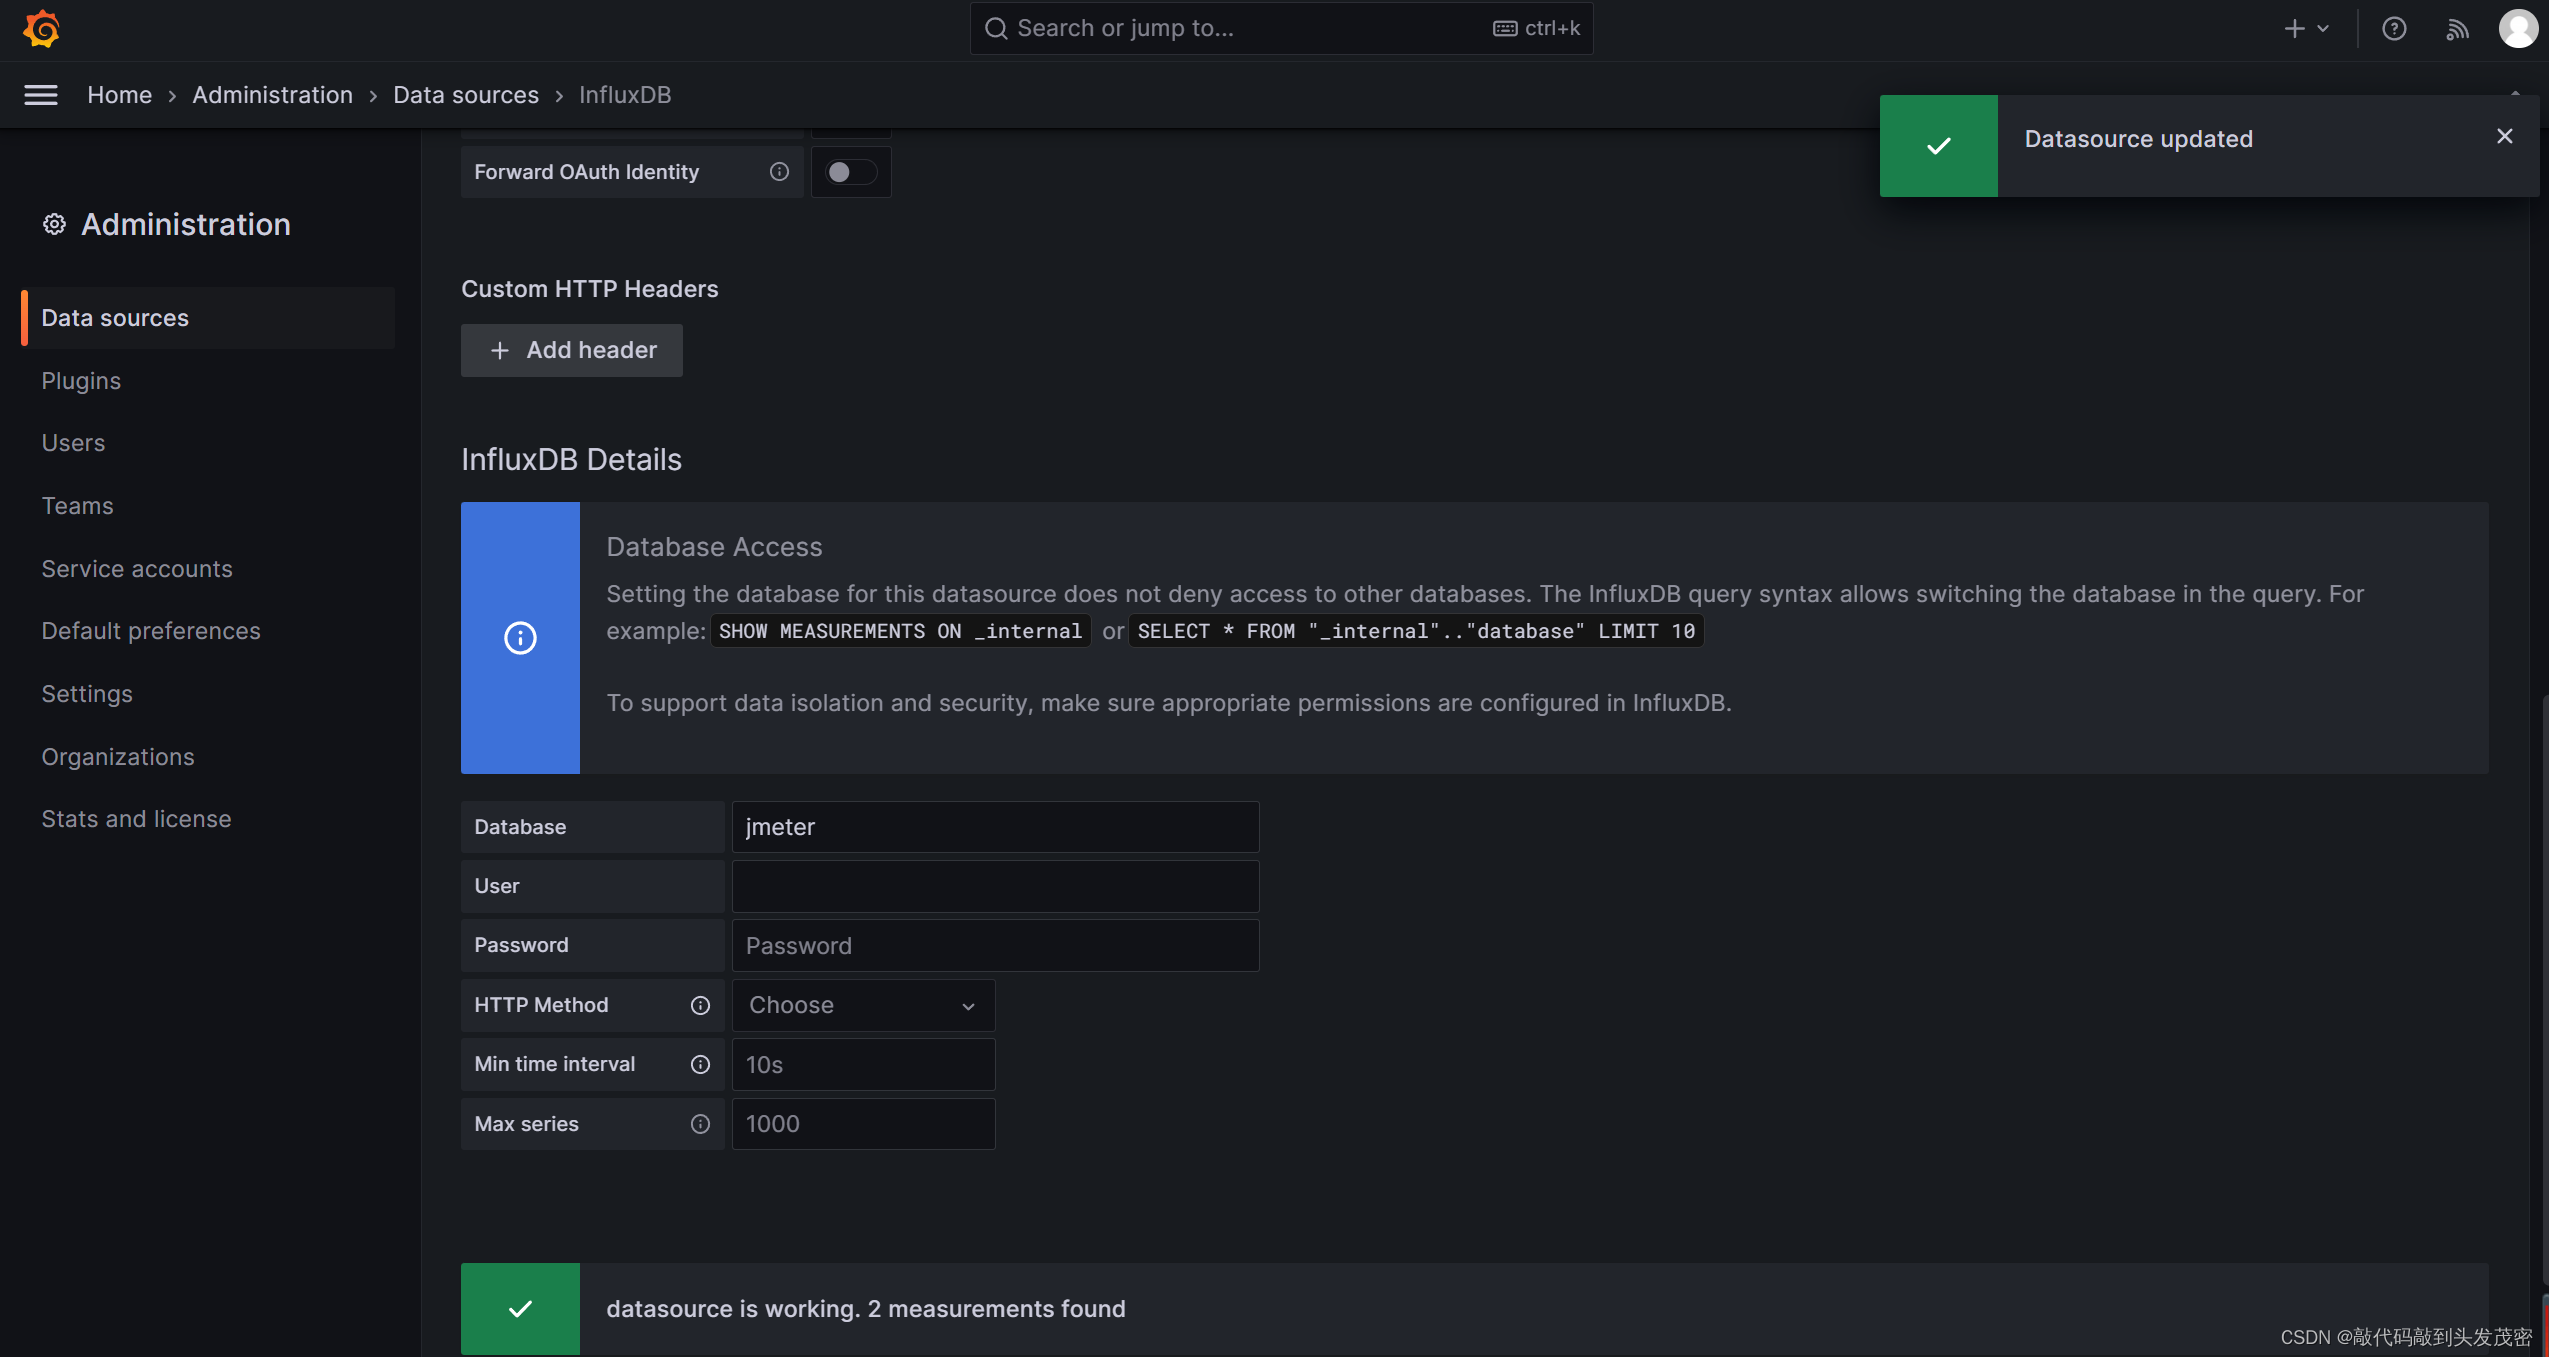Click the Grafana logo icon
The image size is (2549, 1357).
pos(41,29)
